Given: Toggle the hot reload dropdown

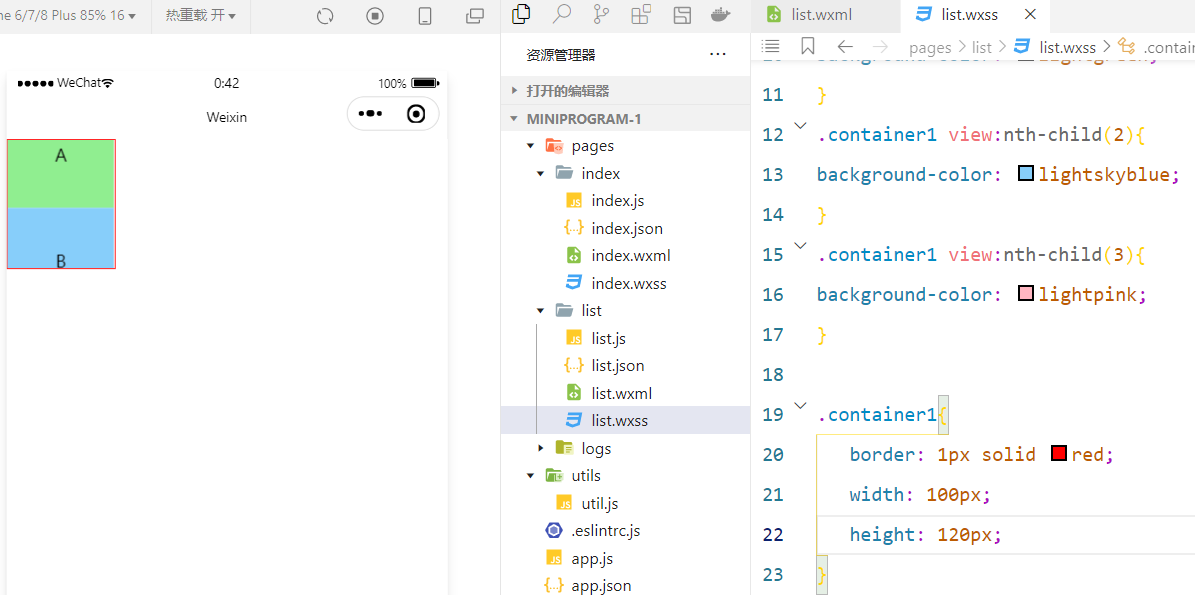Looking at the screenshot, I should (x=201, y=16).
